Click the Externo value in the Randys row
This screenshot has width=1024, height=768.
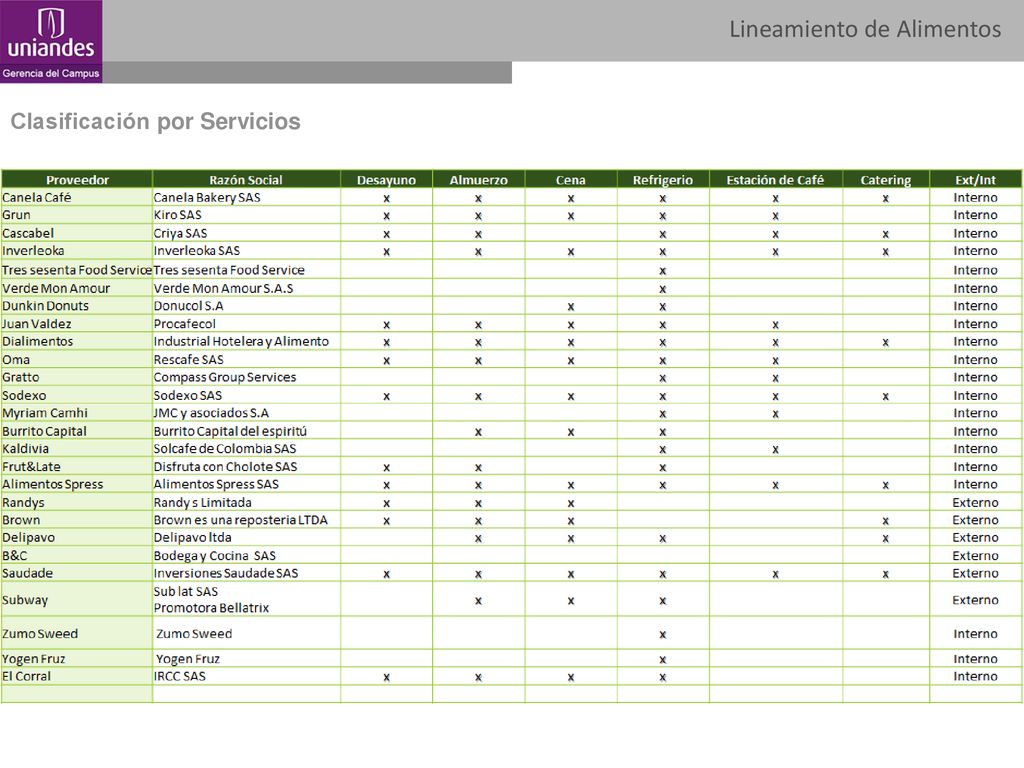[x=975, y=502]
